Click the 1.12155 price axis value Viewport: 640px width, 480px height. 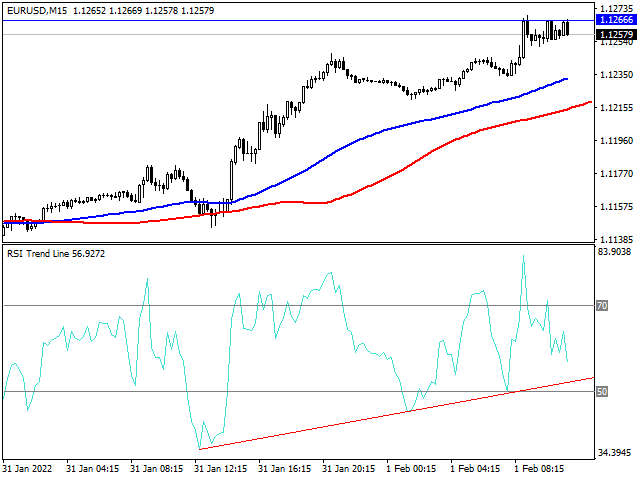point(616,108)
